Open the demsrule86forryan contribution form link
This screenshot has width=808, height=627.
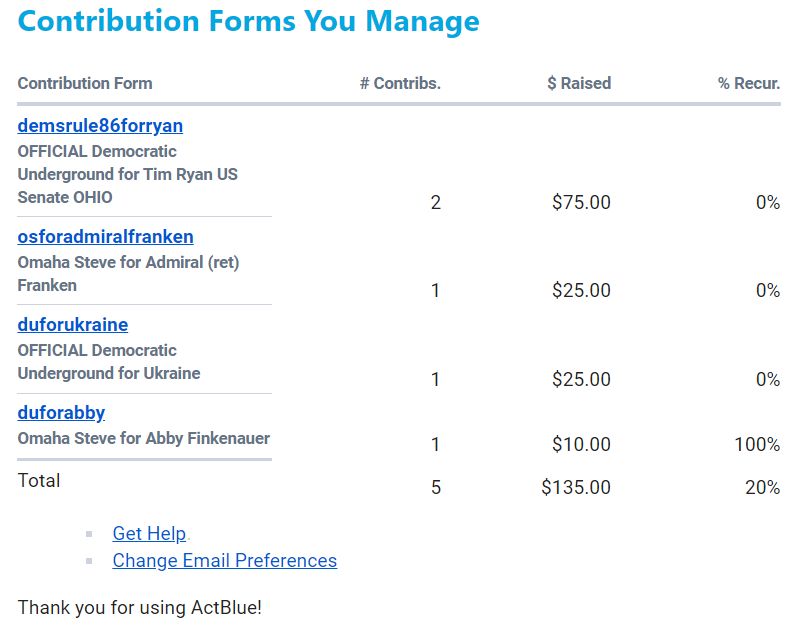[x=100, y=126]
